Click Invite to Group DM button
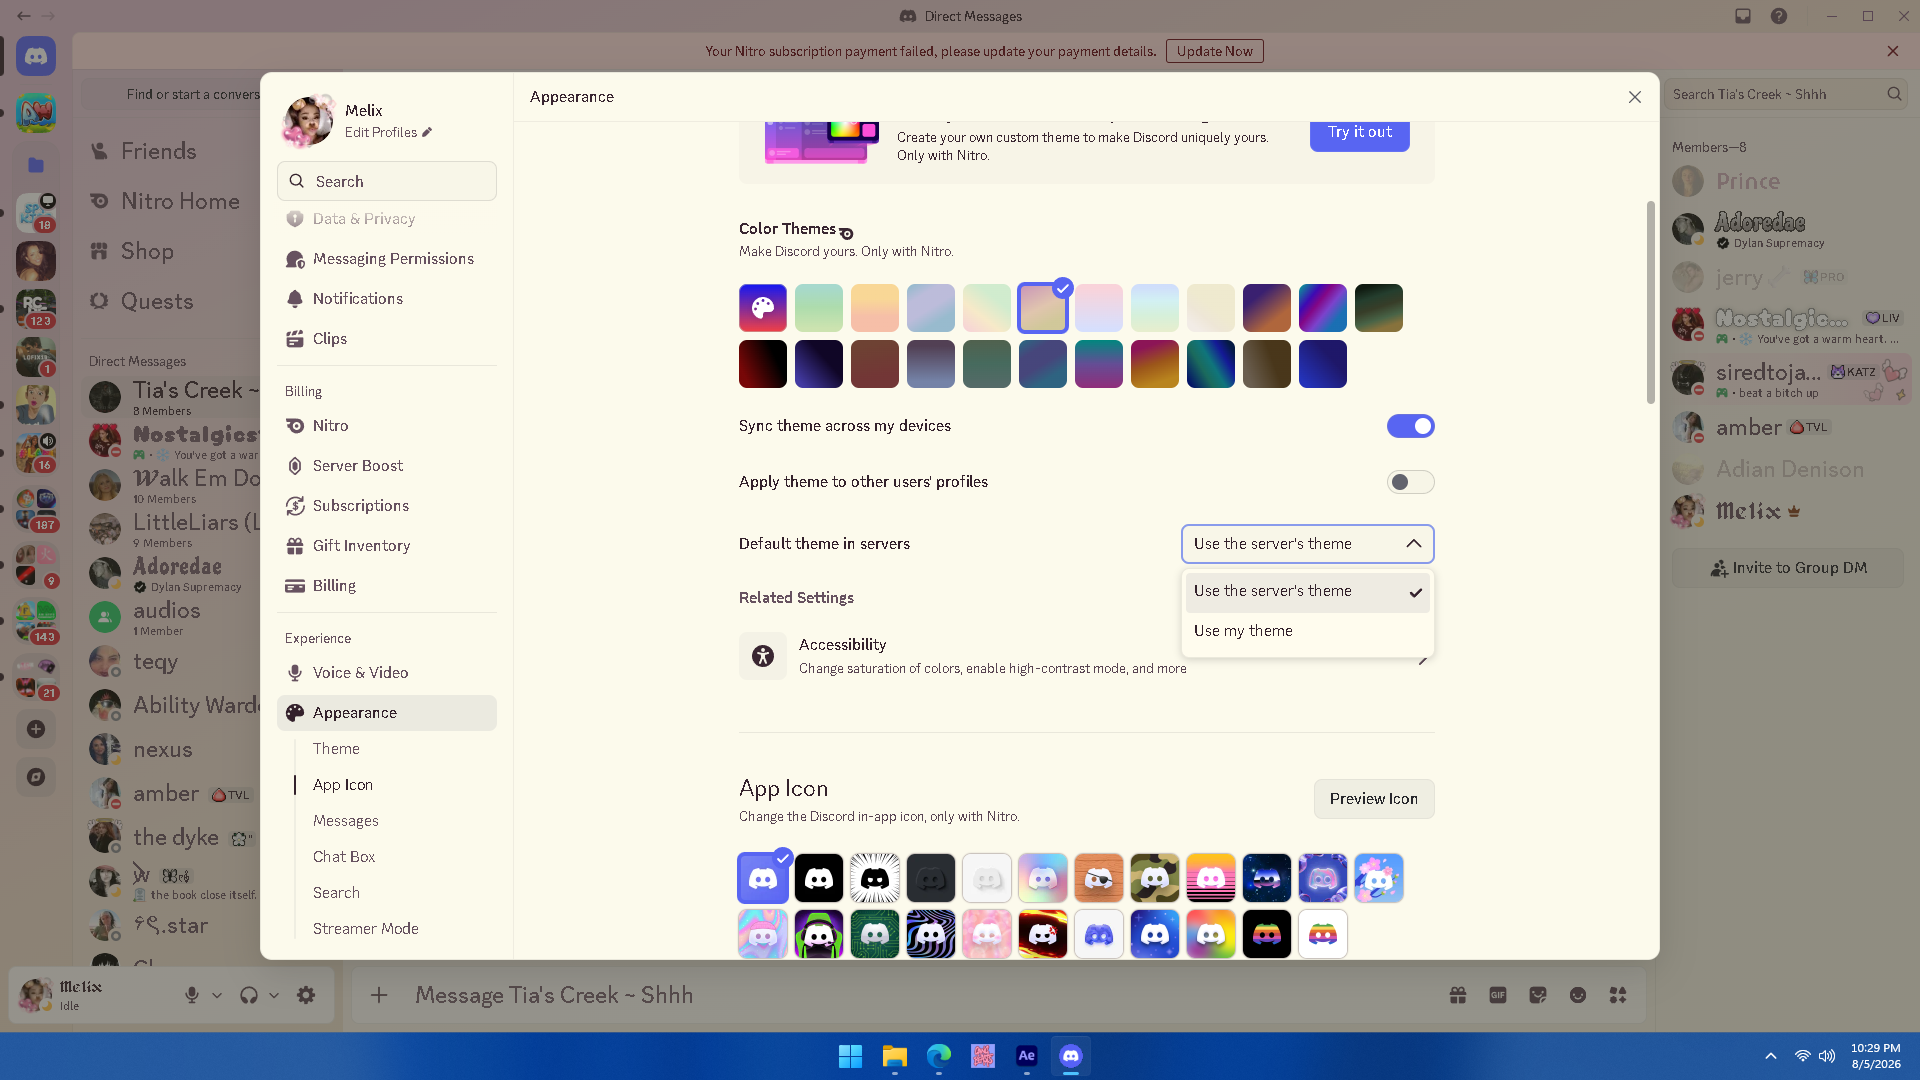Image resolution: width=1920 pixels, height=1080 pixels. [x=1788, y=568]
